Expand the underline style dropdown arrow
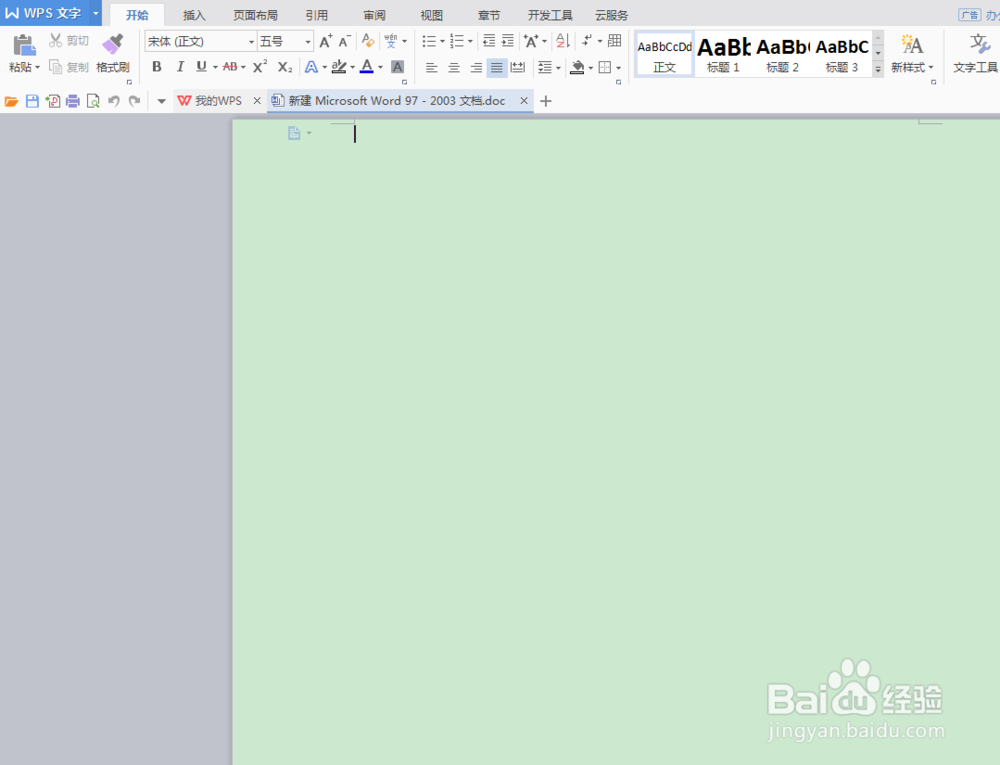The height and width of the screenshot is (765, 1000). (215, 67)
